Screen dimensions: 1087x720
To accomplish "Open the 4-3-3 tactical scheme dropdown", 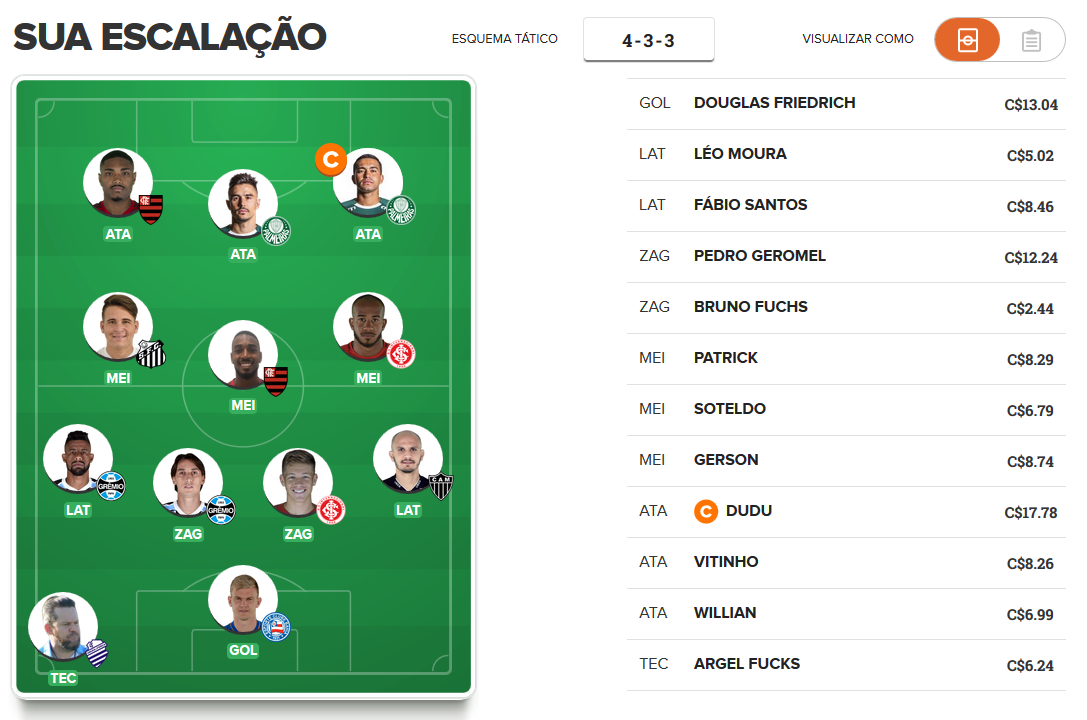I will (x=648, y=39).
